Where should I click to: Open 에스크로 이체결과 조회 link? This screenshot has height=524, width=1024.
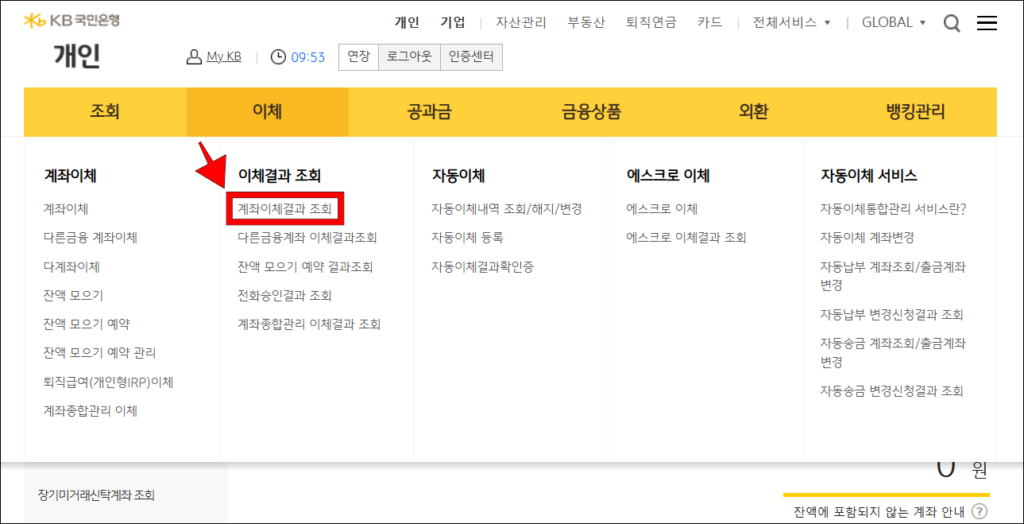(686, 238)
